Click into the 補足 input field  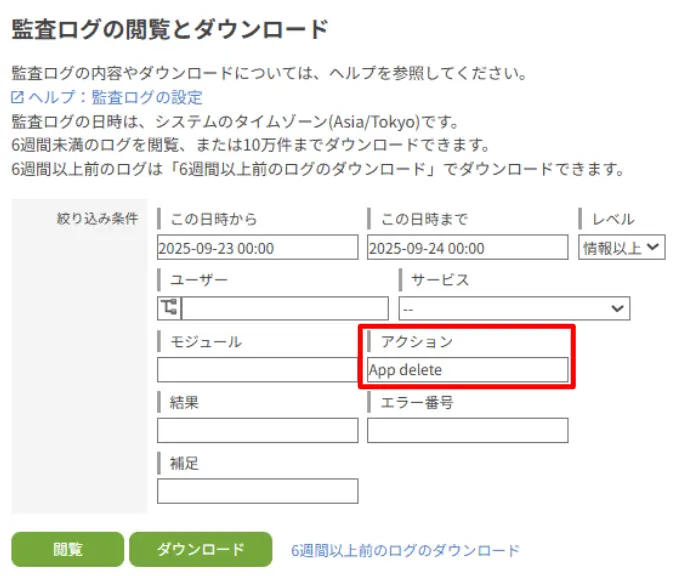pos(257,491)
